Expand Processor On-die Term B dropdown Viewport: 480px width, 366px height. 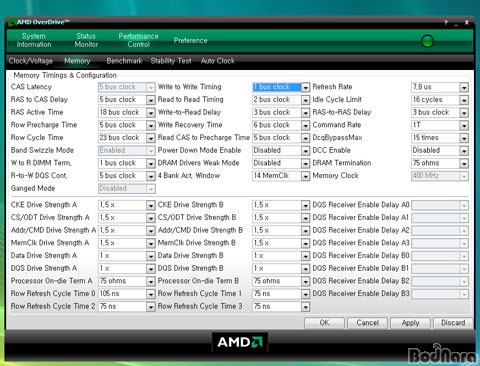click(305, 281)
